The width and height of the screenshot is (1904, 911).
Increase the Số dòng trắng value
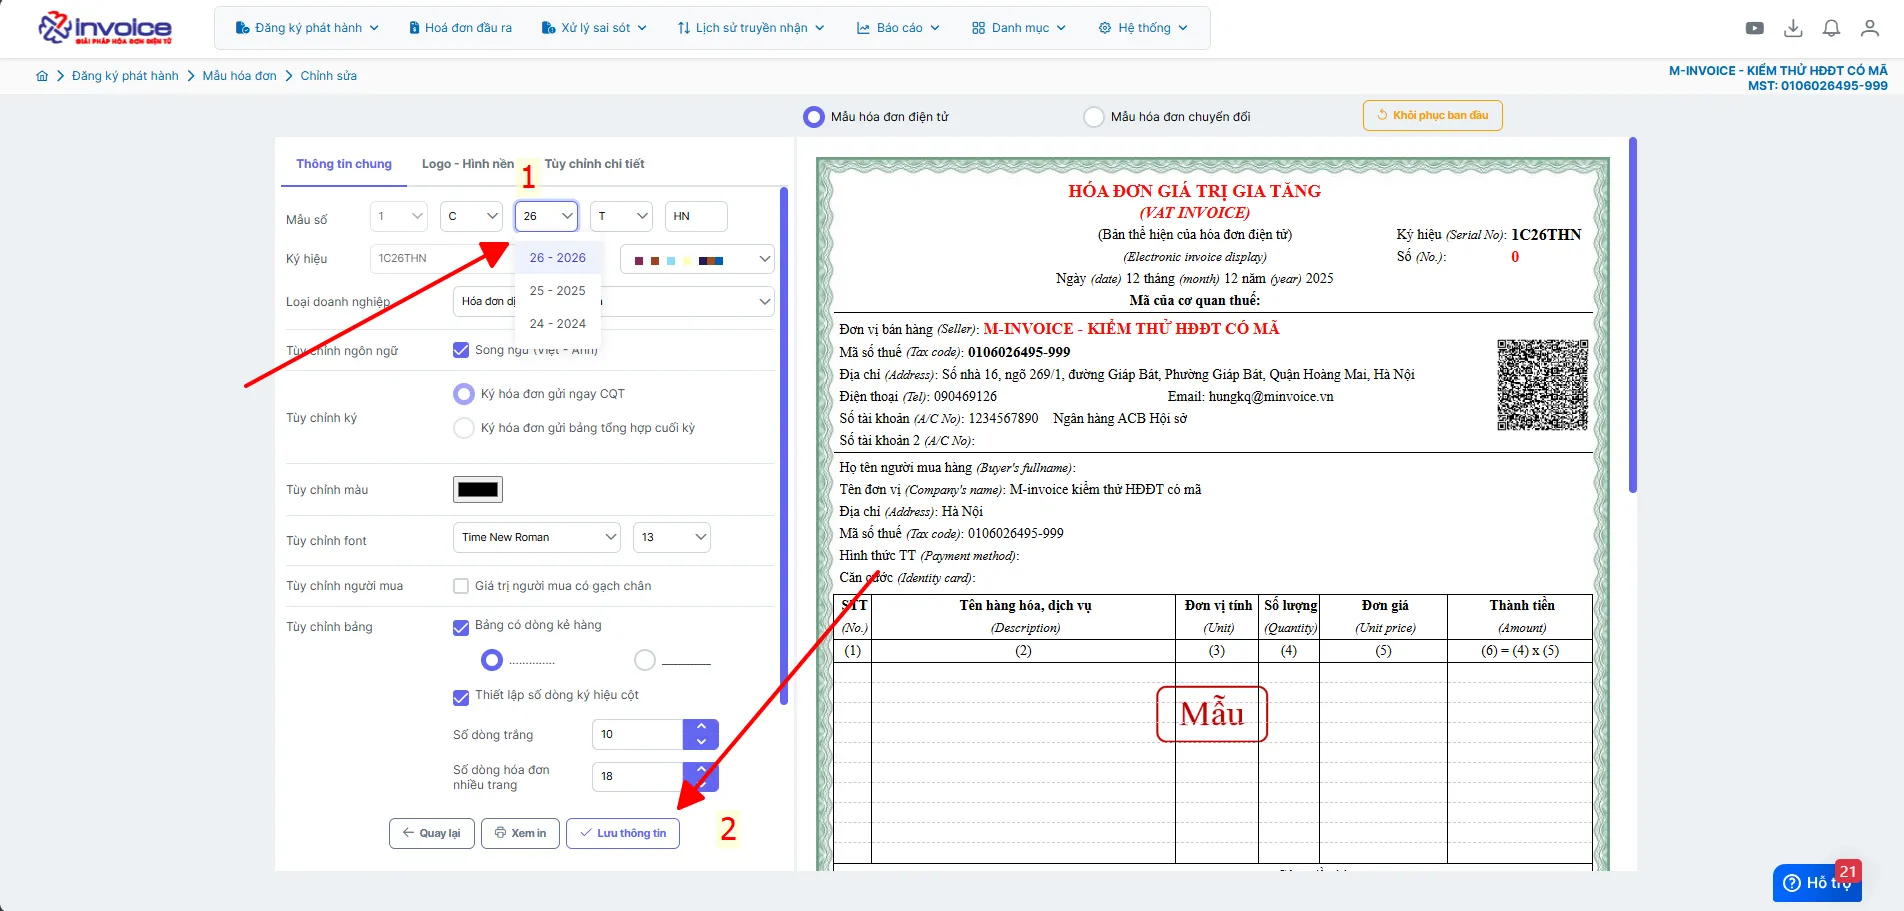tap(701, 727)
